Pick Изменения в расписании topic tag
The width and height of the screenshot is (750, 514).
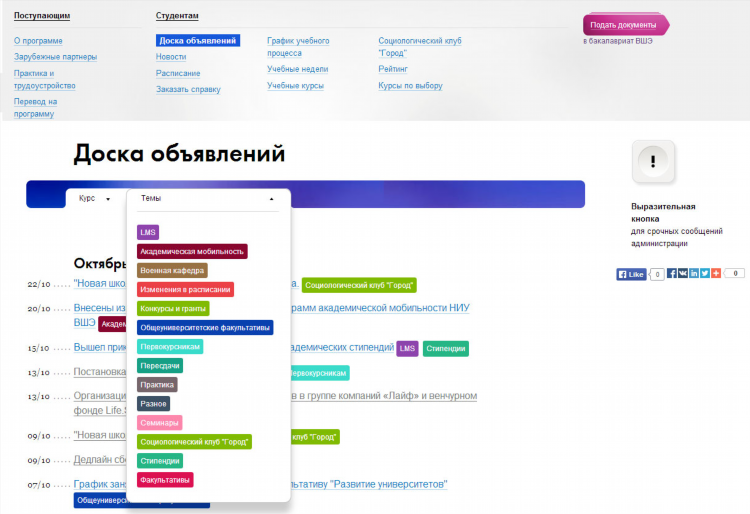(185, 289)
